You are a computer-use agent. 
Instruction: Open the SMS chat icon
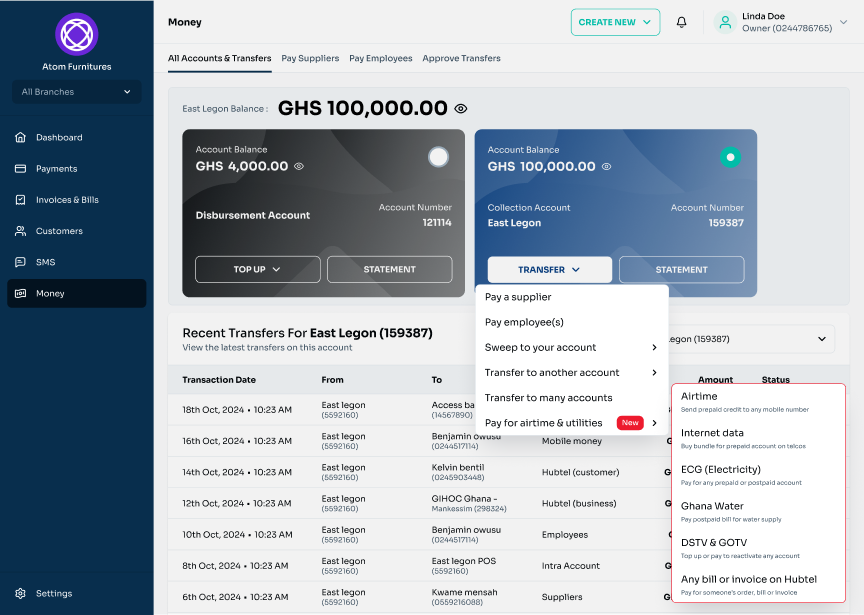20,262
